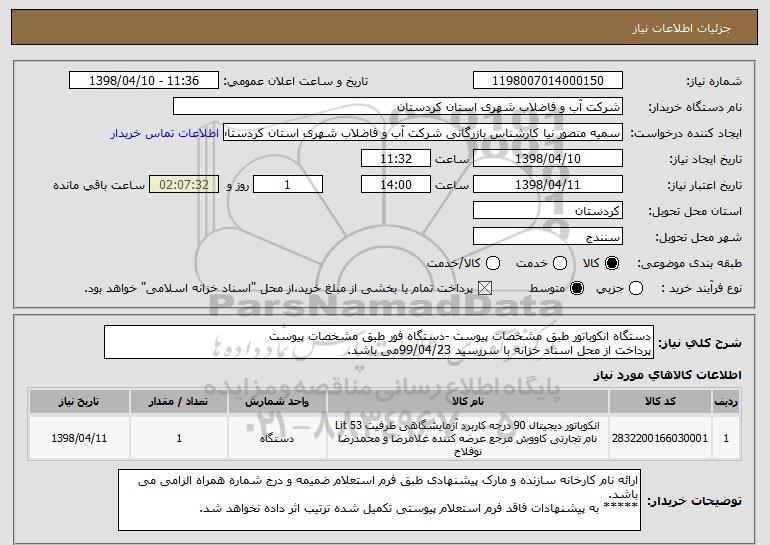Click the کد کالا column header

(x=660, y=402)
